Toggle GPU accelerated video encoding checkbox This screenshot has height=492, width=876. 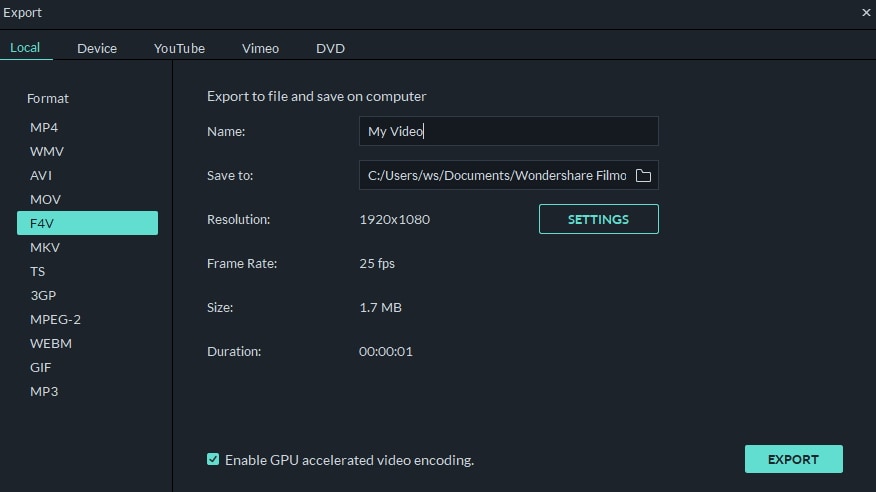tap(213, 459)
